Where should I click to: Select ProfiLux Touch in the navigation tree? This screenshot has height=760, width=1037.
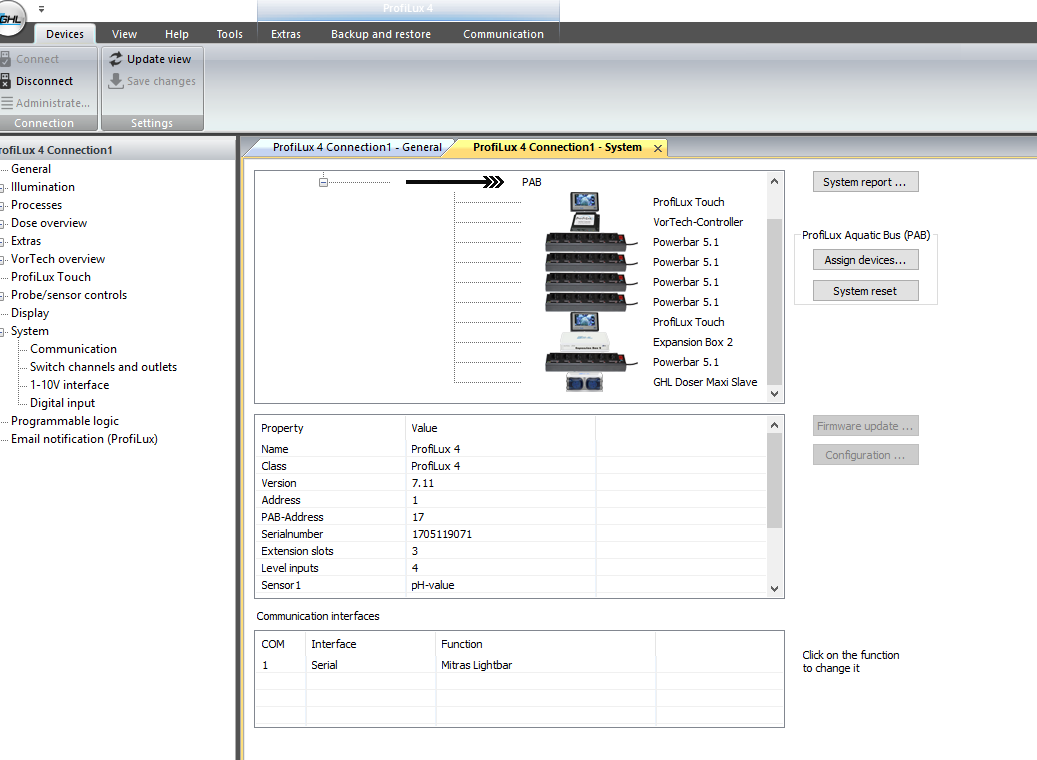coord(51,276)
